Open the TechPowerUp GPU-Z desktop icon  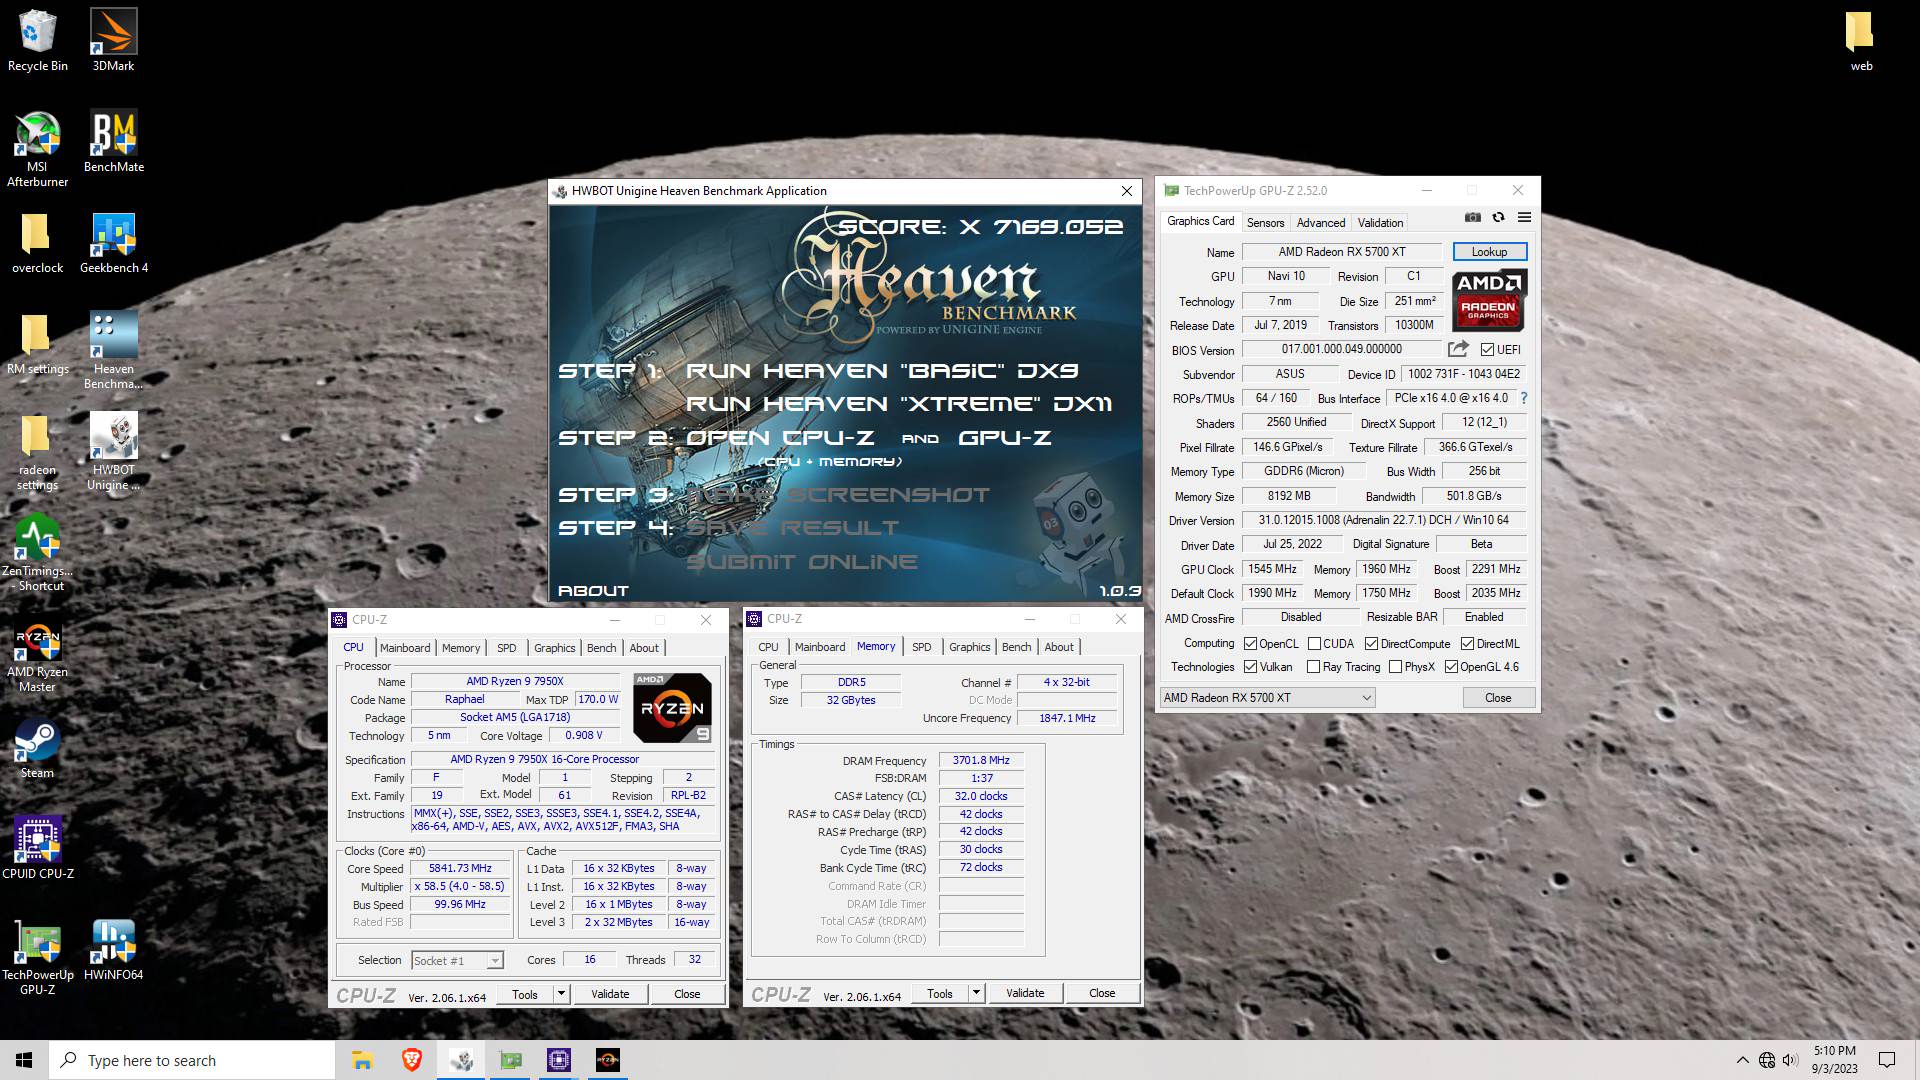click(38, 957)
